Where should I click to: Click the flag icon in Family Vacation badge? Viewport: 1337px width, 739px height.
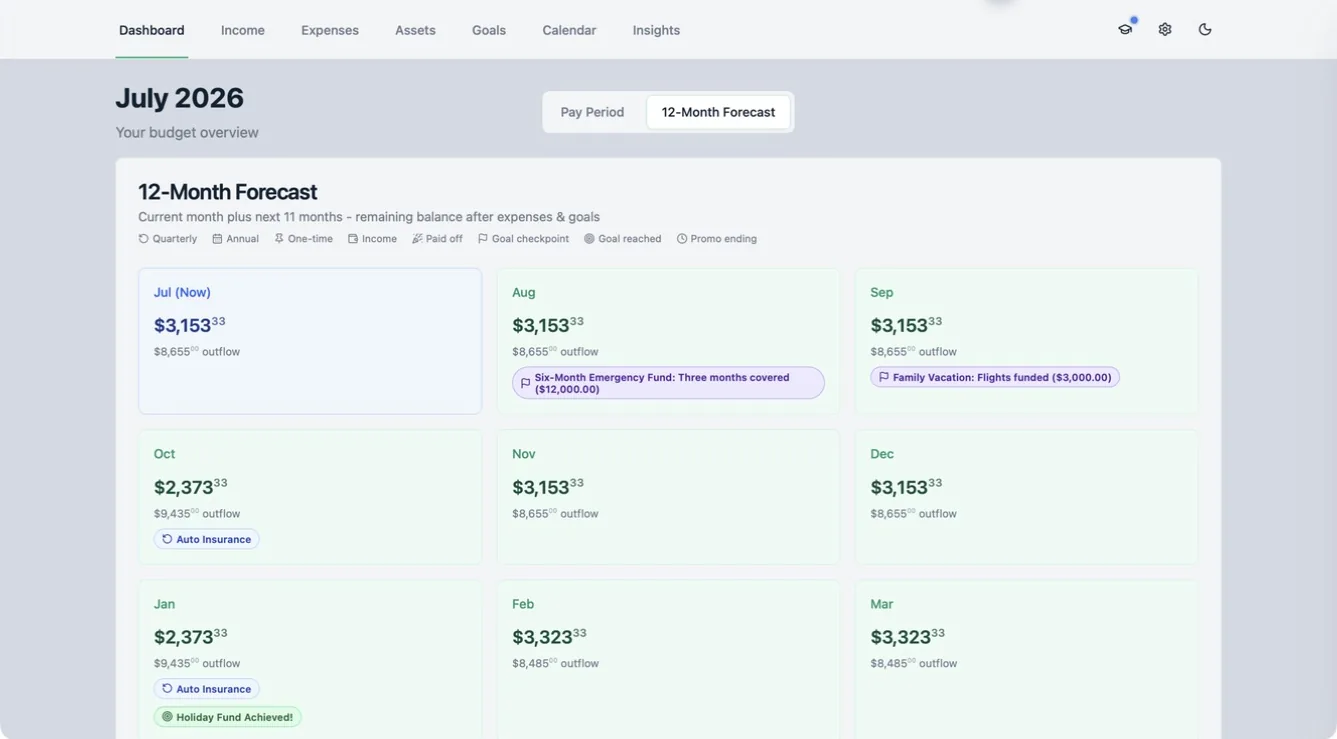(884, 377)
